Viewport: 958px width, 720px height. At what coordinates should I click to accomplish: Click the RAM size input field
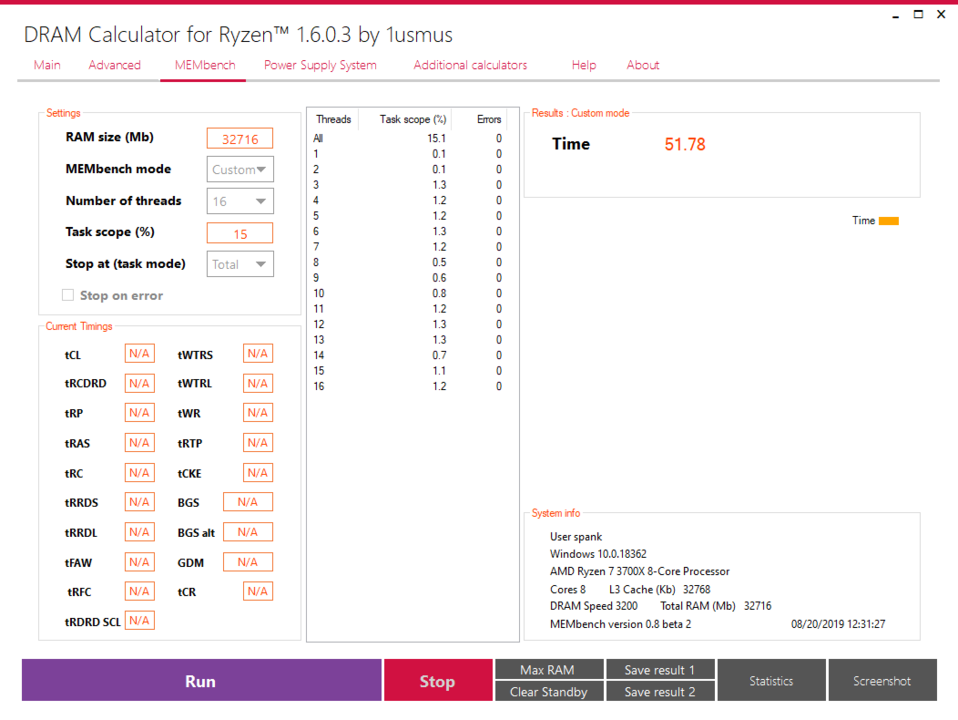pos(240,139)
